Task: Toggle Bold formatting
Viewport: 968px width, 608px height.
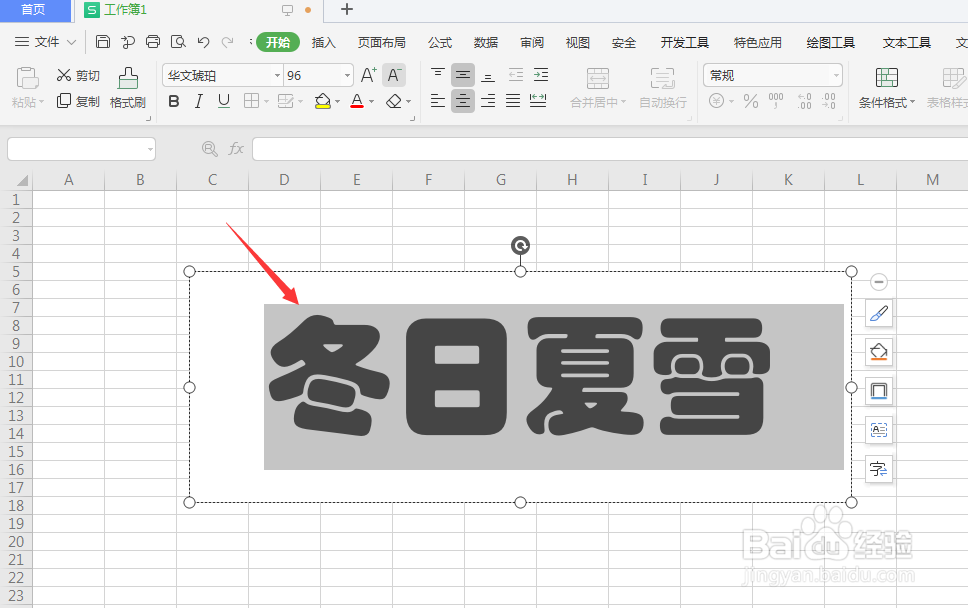Action: 174,101
